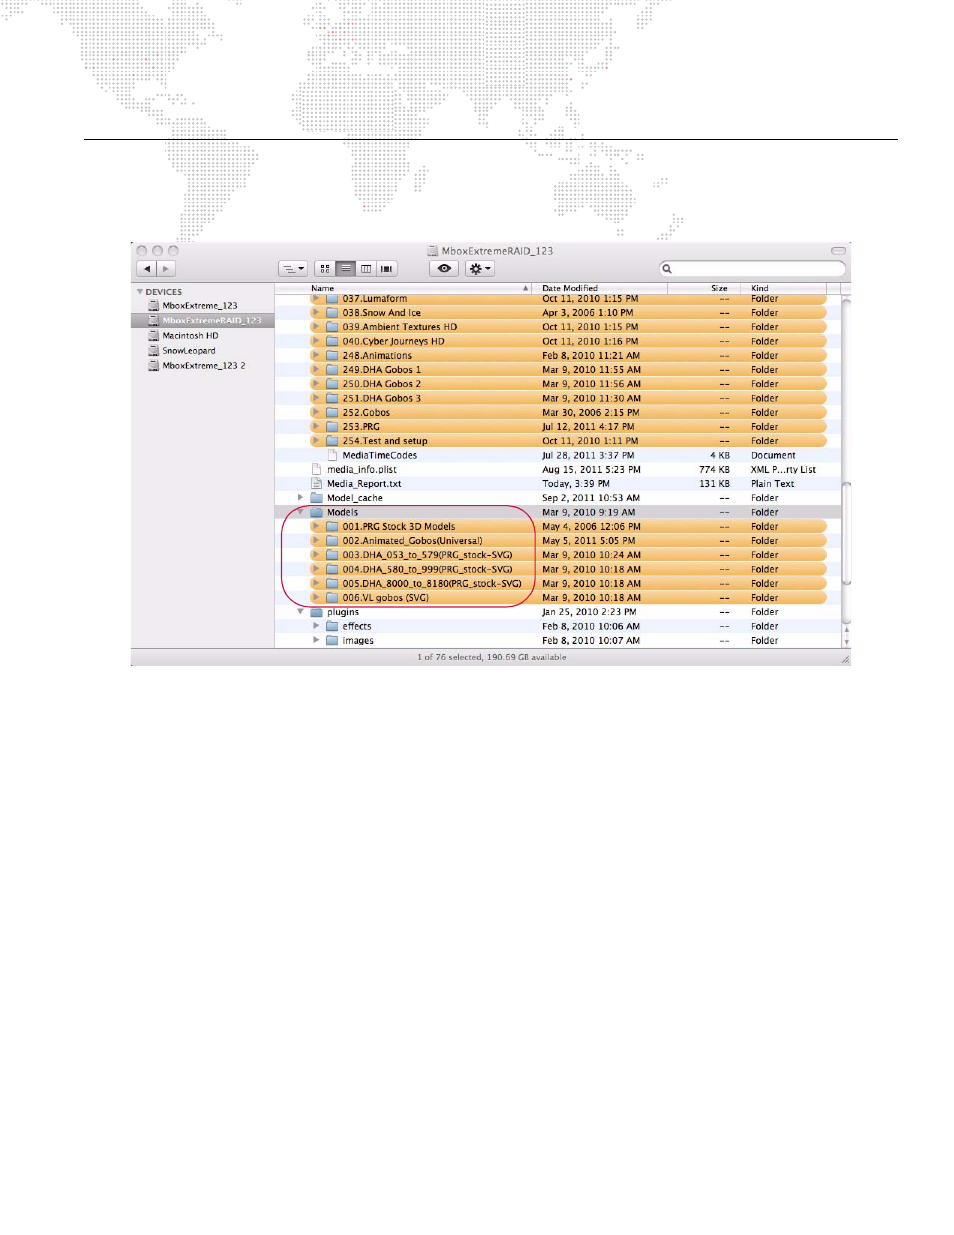Image resolution: width=954 pixels, height=1235 pixels.
Task: Click the effects folder icon
Action: [x=332, y=626]
